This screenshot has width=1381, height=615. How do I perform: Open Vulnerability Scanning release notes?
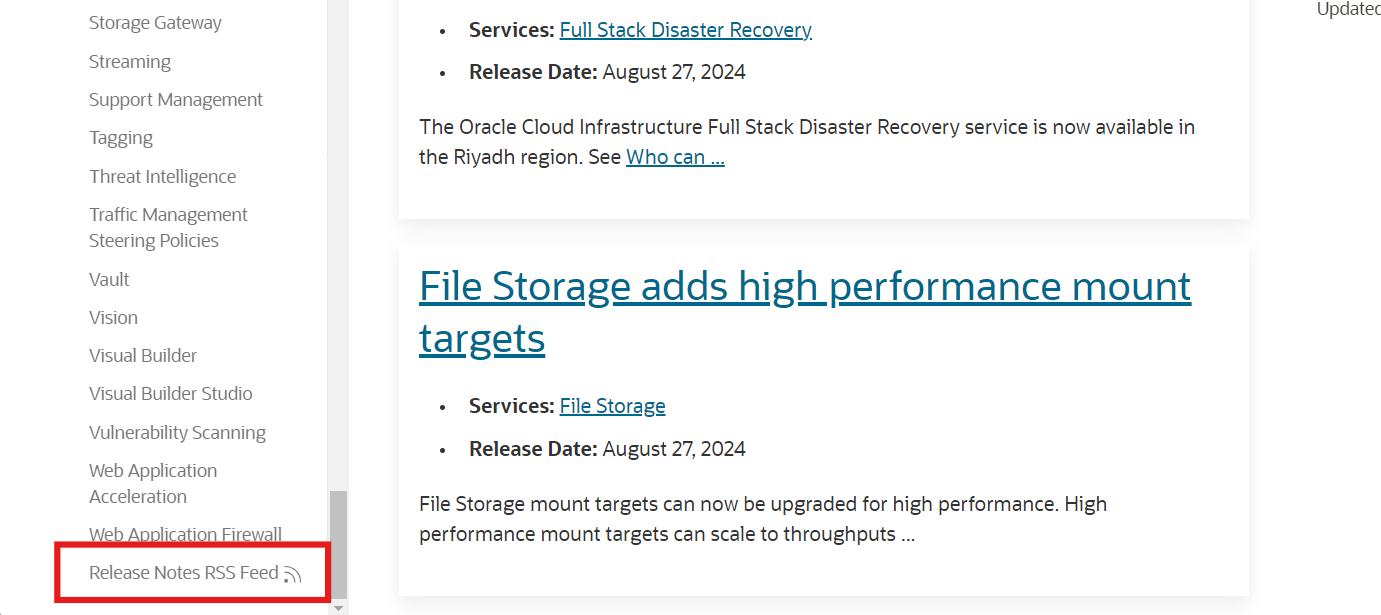(x=177, y=433)
